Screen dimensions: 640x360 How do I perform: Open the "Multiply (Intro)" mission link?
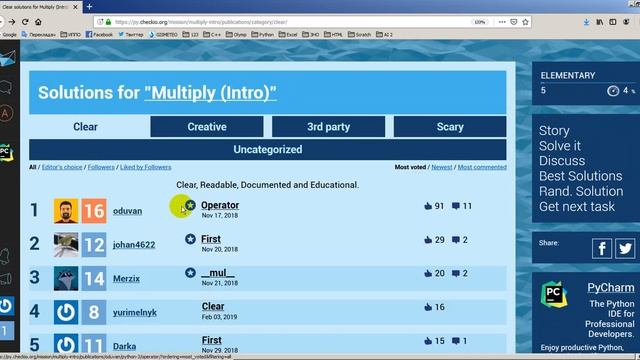[x=210, y=93]
